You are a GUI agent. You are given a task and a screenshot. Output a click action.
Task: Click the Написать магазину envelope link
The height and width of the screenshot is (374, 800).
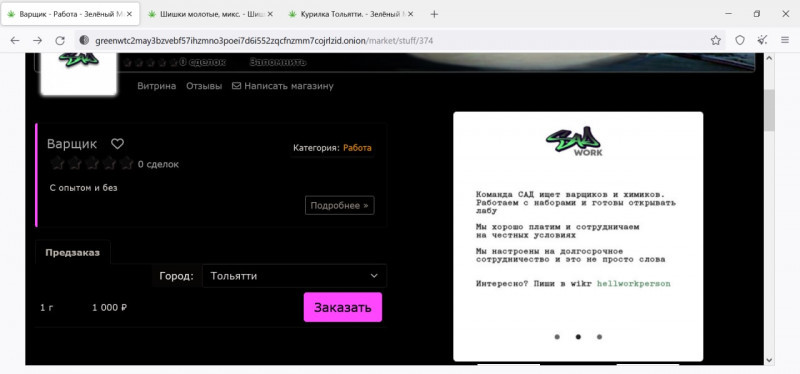[283, 86]
